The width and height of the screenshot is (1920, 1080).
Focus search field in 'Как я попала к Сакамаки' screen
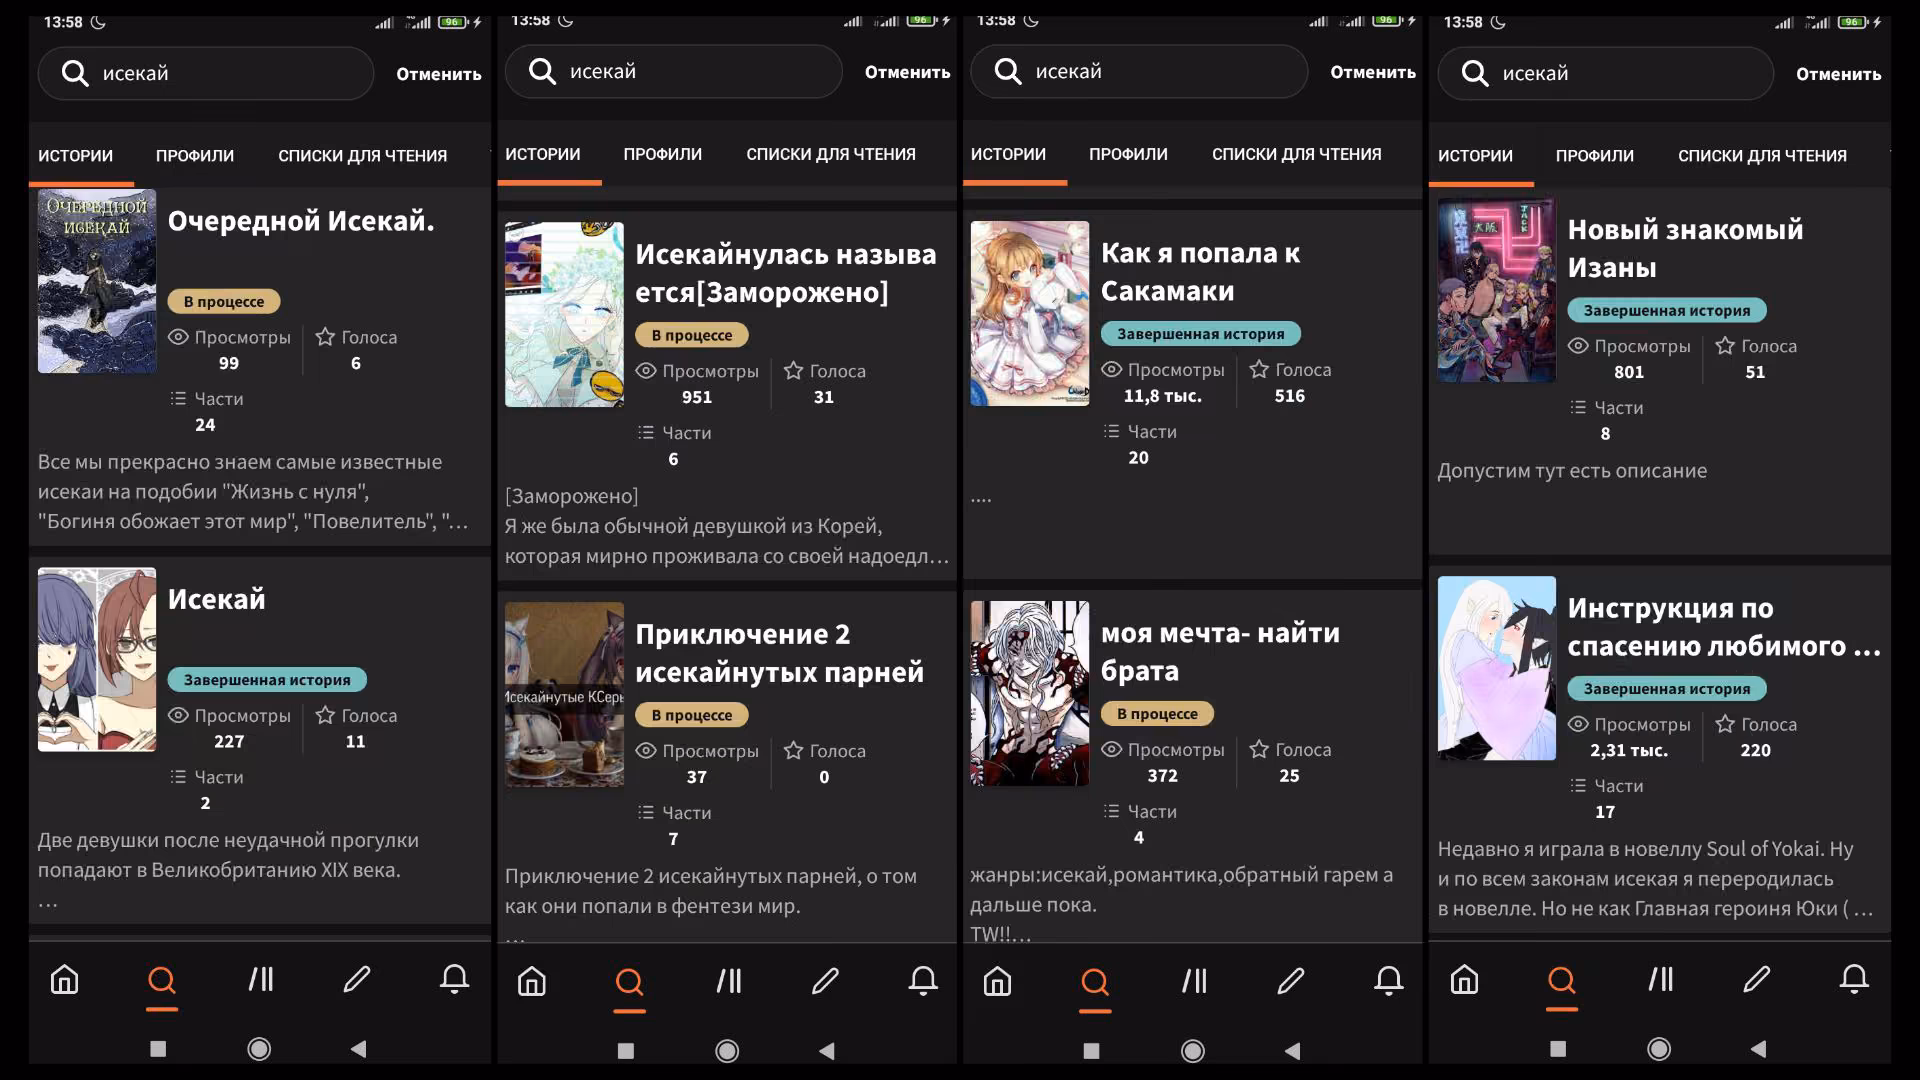(x=1139, y=71)
